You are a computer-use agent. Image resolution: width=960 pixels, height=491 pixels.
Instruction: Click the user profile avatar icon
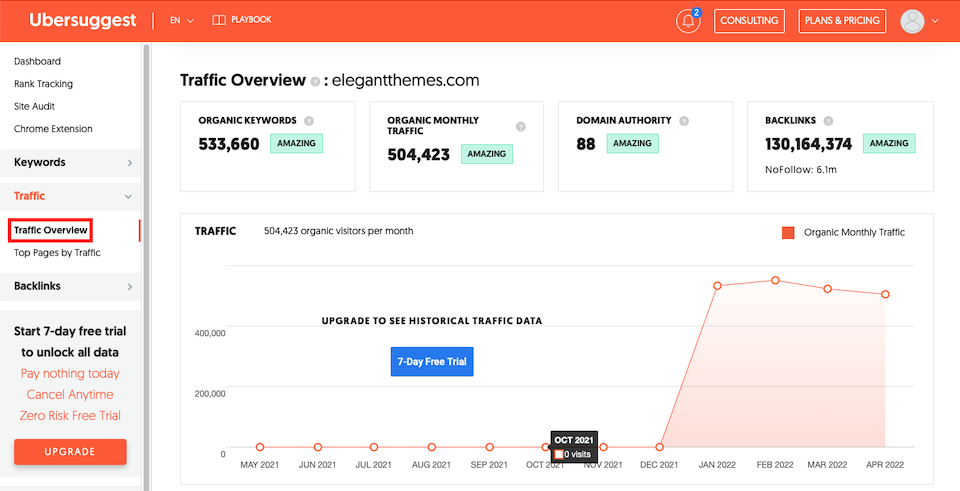912,21
